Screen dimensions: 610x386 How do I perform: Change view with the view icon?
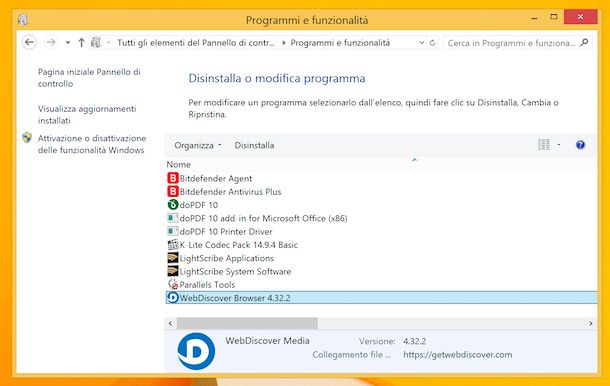tap(543, 145)
